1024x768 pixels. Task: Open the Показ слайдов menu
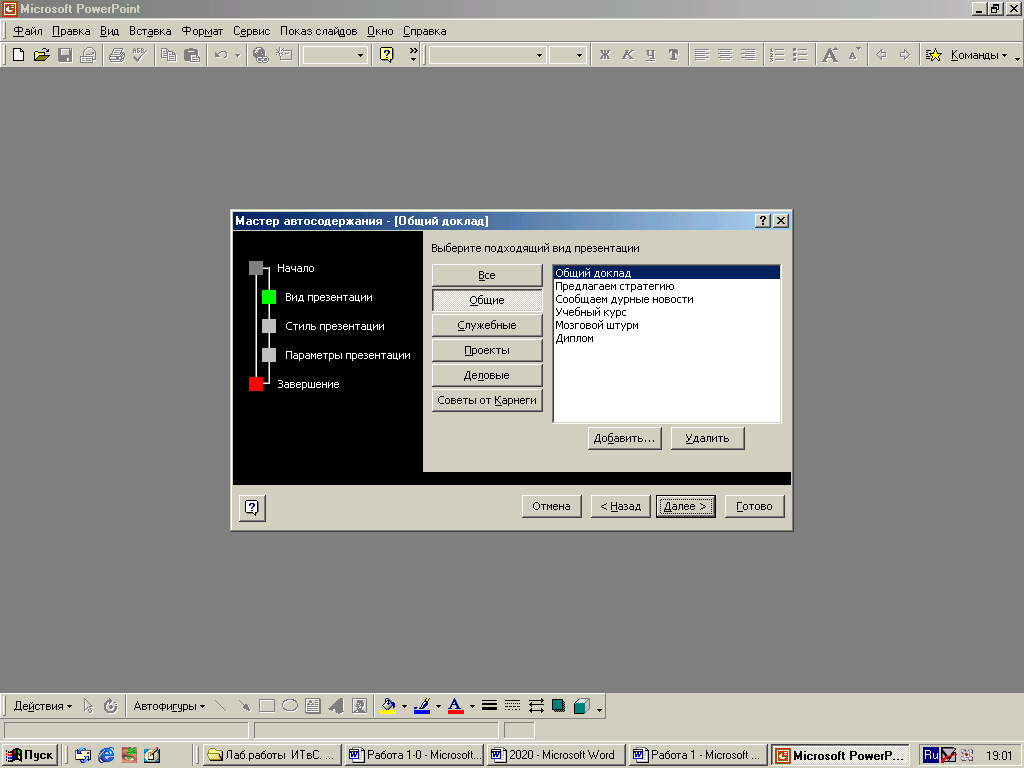point(319,31)
